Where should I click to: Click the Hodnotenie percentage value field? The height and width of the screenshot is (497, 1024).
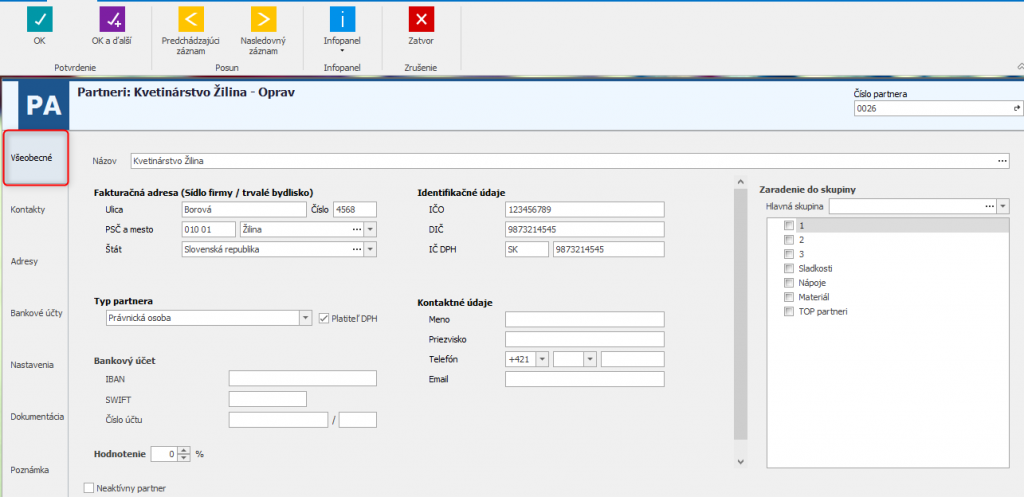point(165,453)
